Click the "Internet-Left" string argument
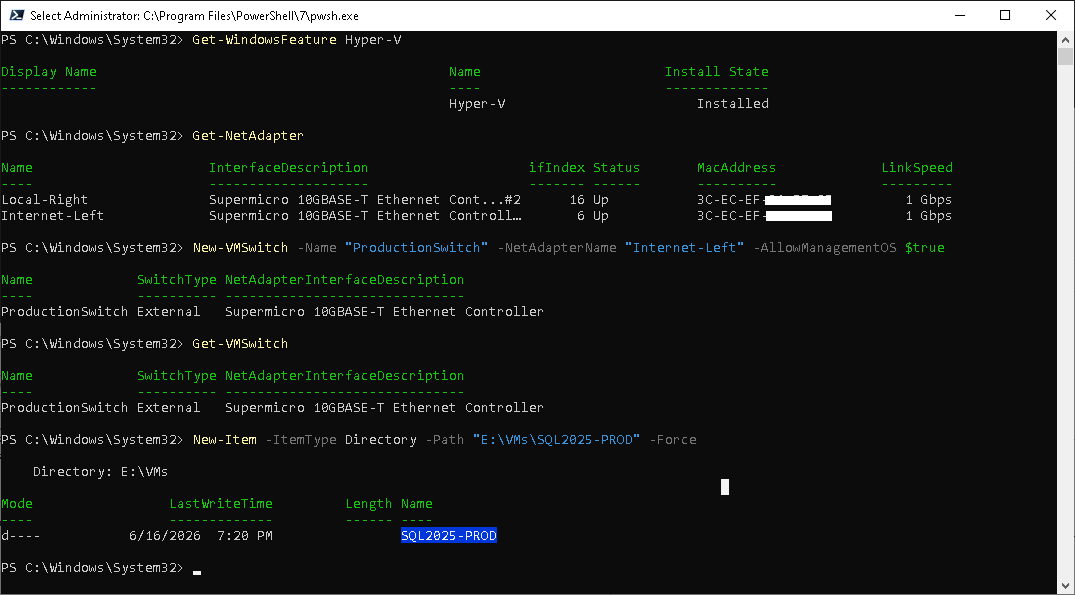 684,247
